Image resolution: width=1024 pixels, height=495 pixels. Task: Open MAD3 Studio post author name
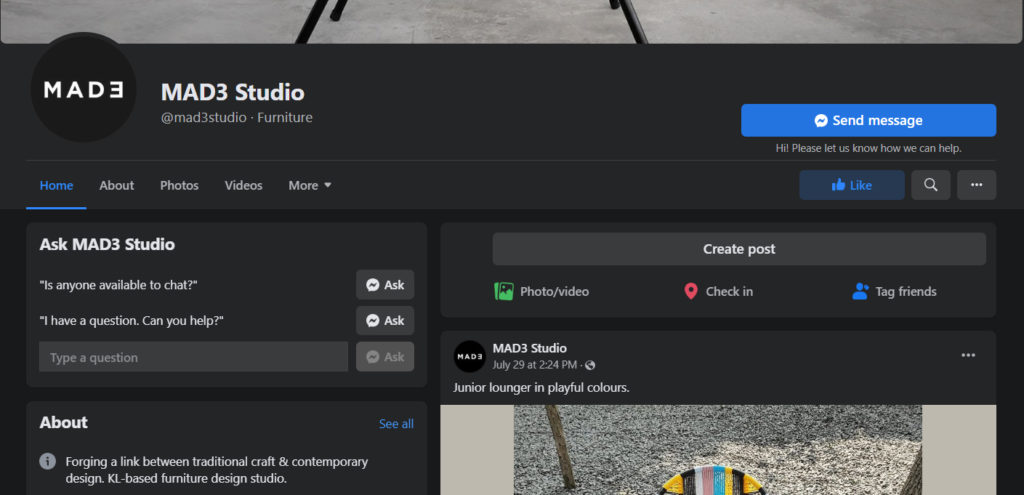(x=529, y=348)
